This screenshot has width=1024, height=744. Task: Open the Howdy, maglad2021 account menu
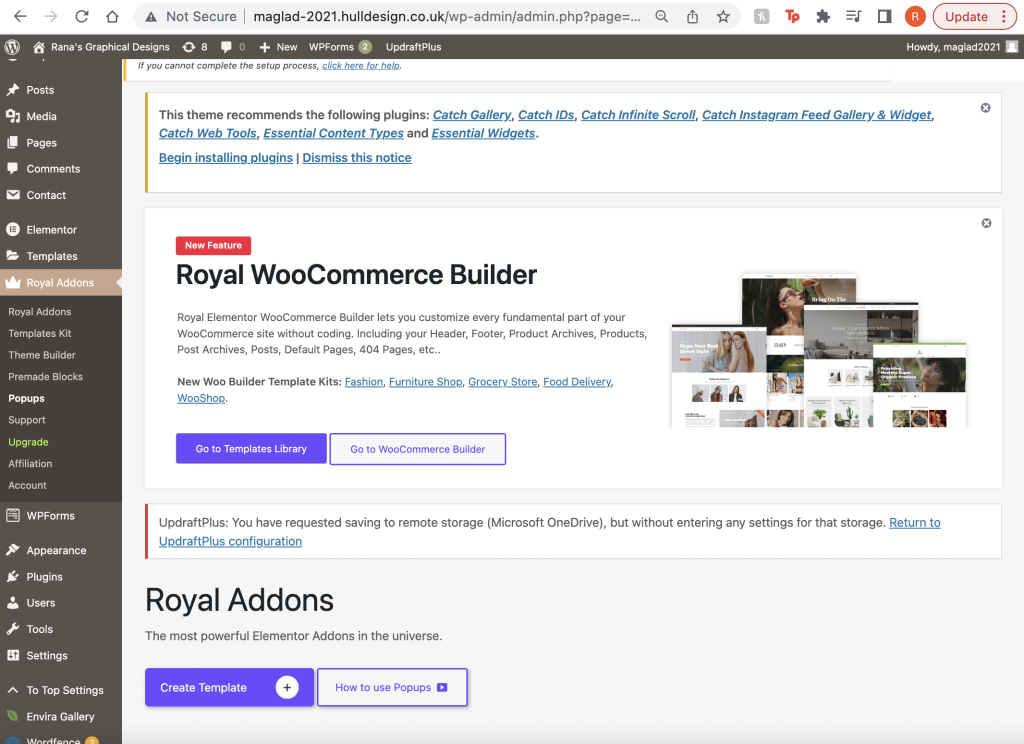[x=962, y=47]
